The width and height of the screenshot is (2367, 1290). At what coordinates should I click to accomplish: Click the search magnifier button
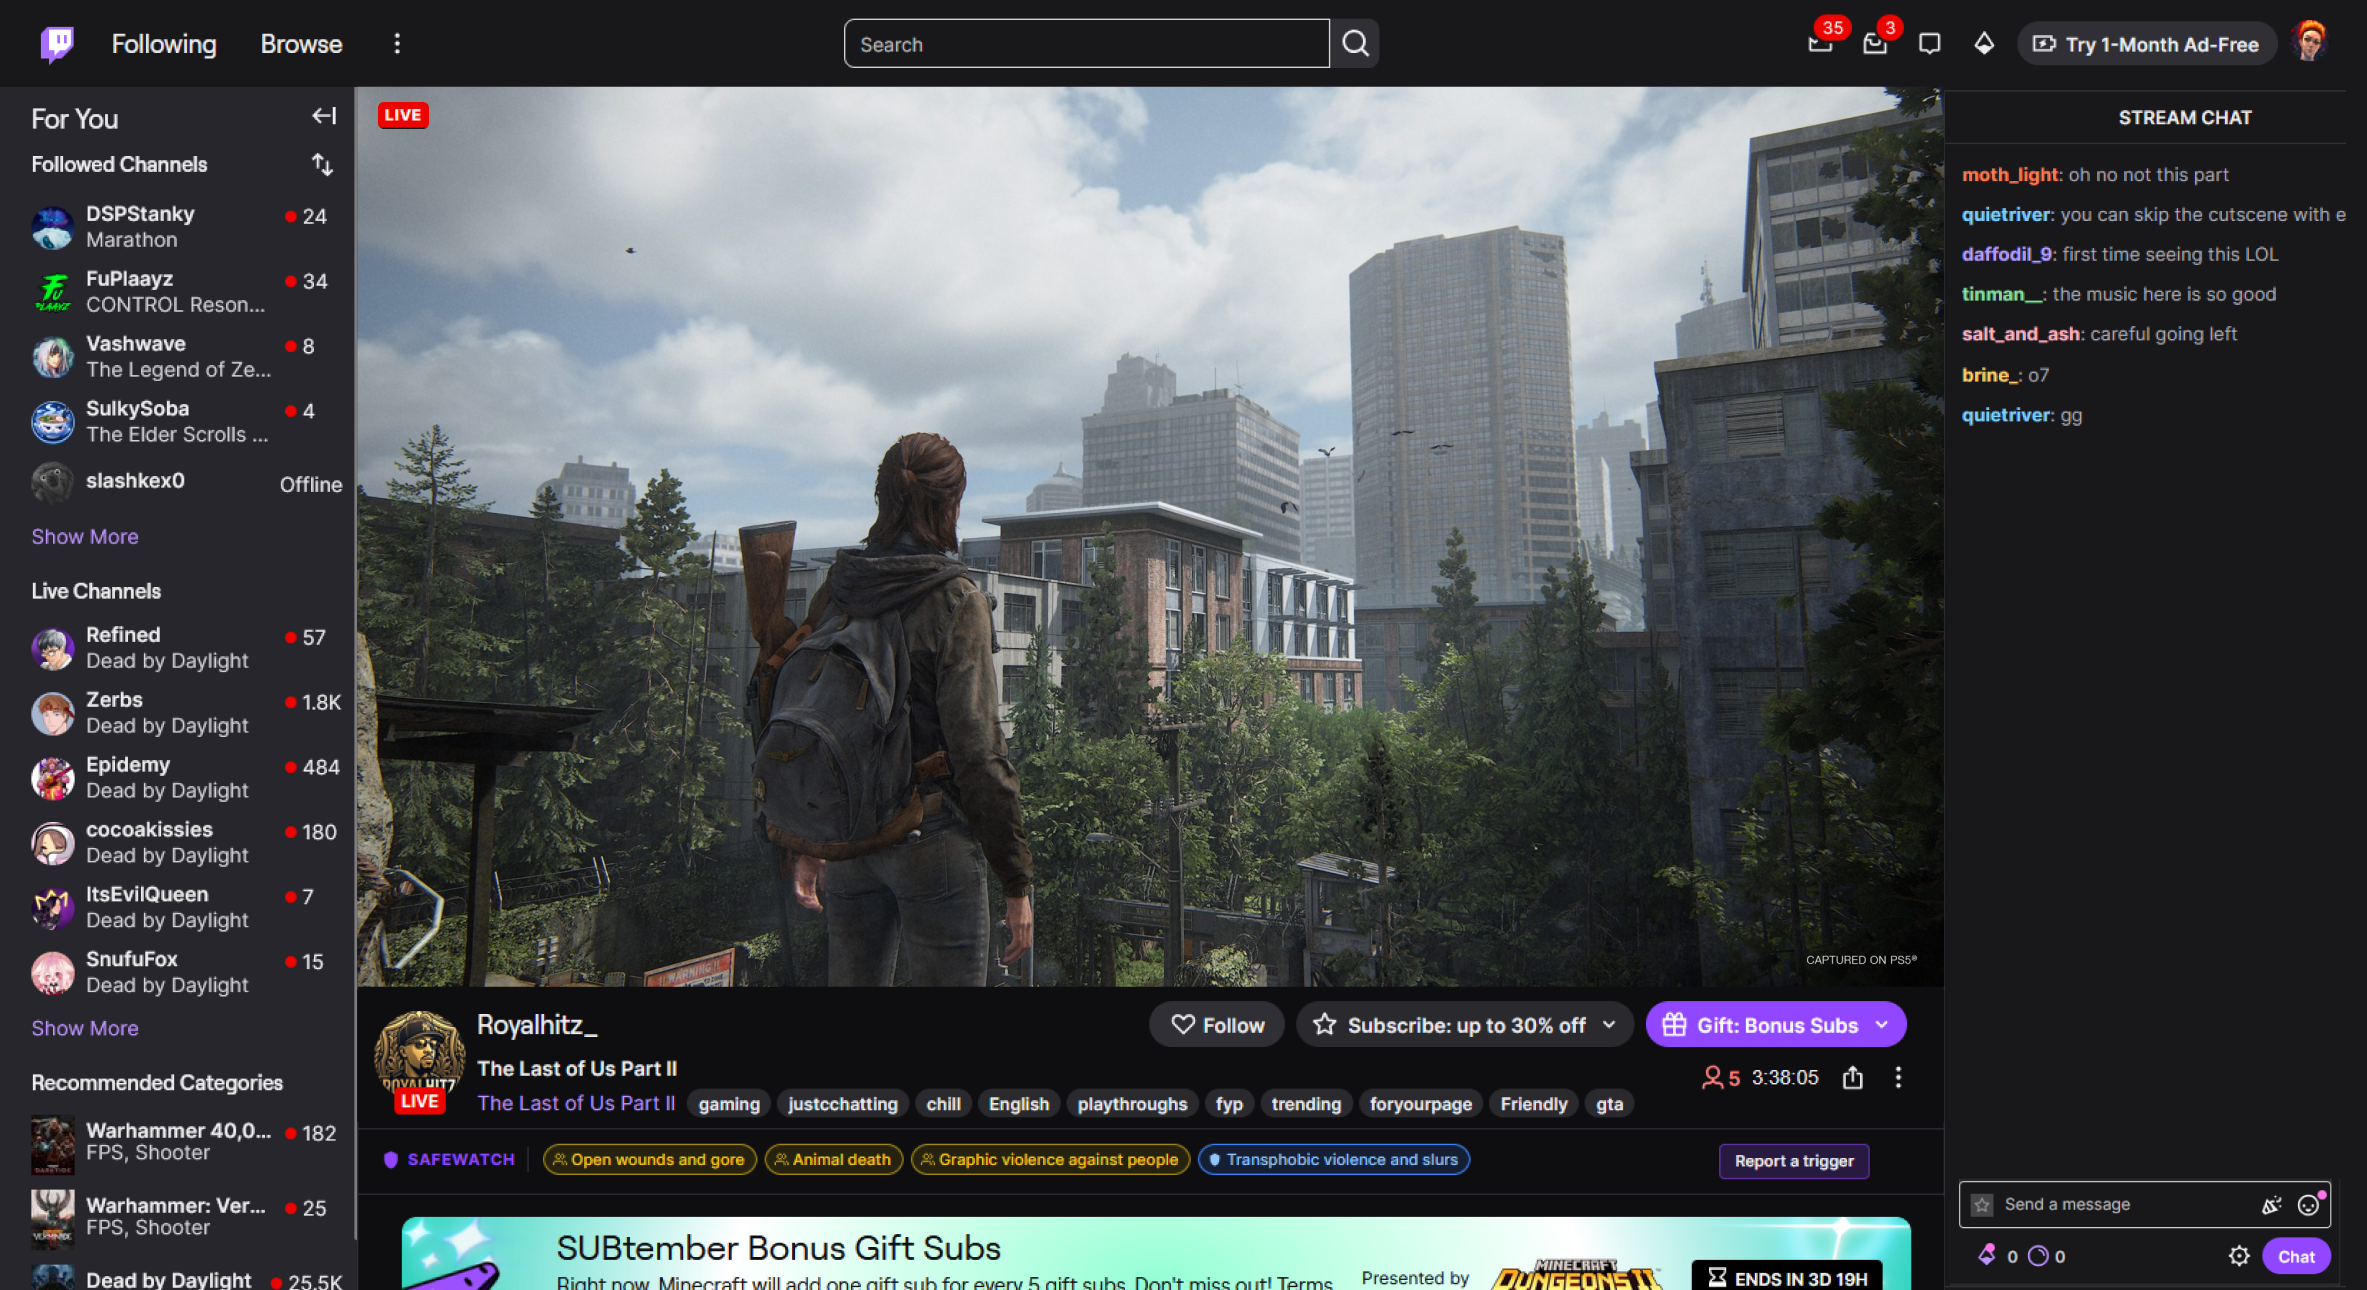[1355, 44]
